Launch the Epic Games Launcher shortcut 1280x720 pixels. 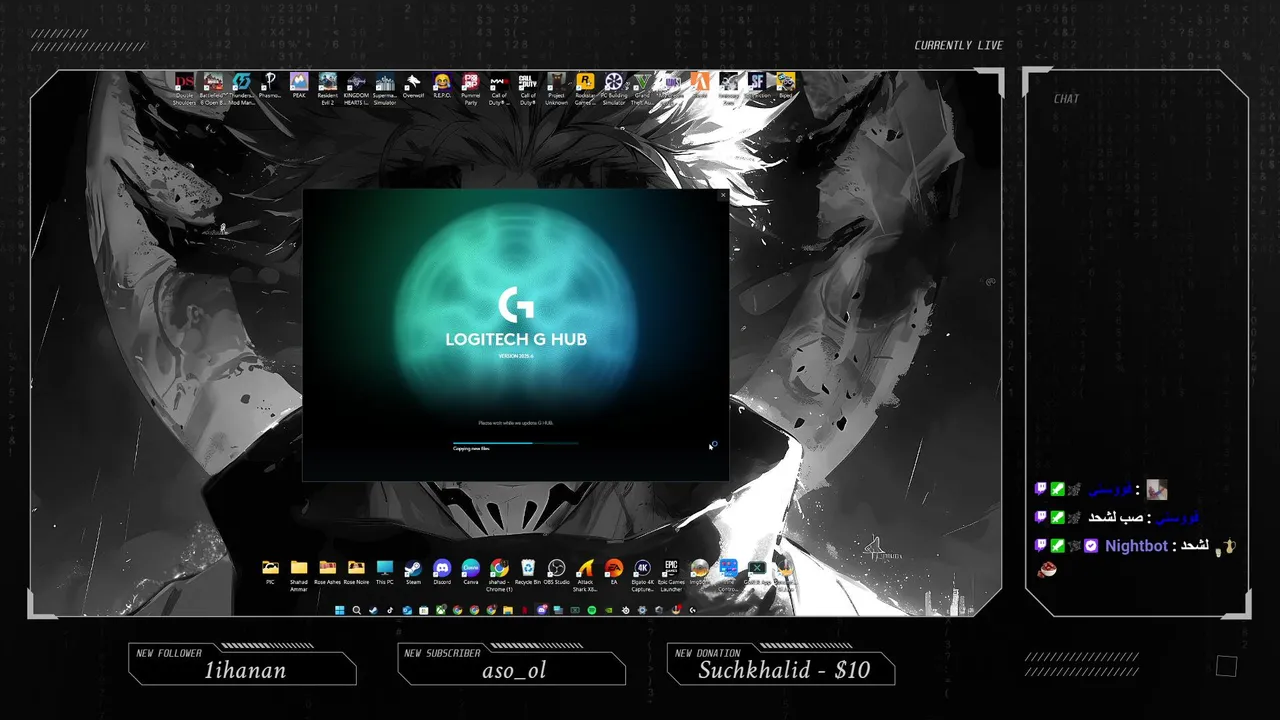coord(671,574)
